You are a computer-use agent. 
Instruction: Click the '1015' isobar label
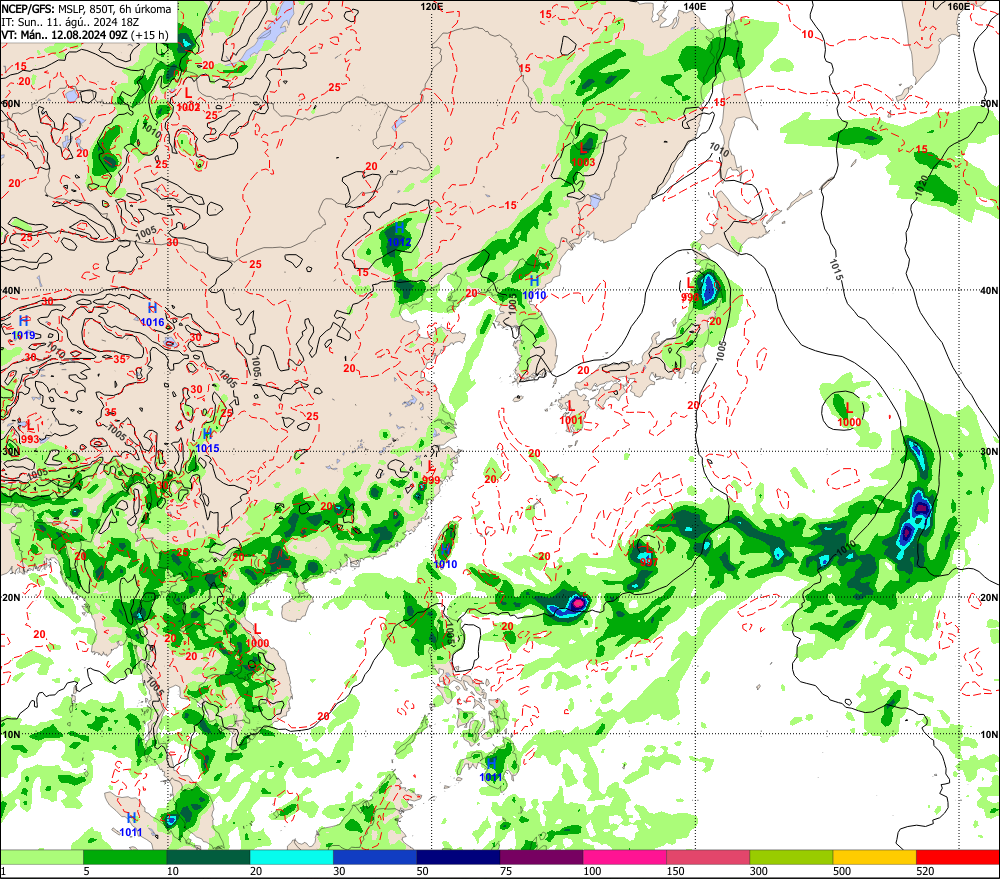click(837, 271)
